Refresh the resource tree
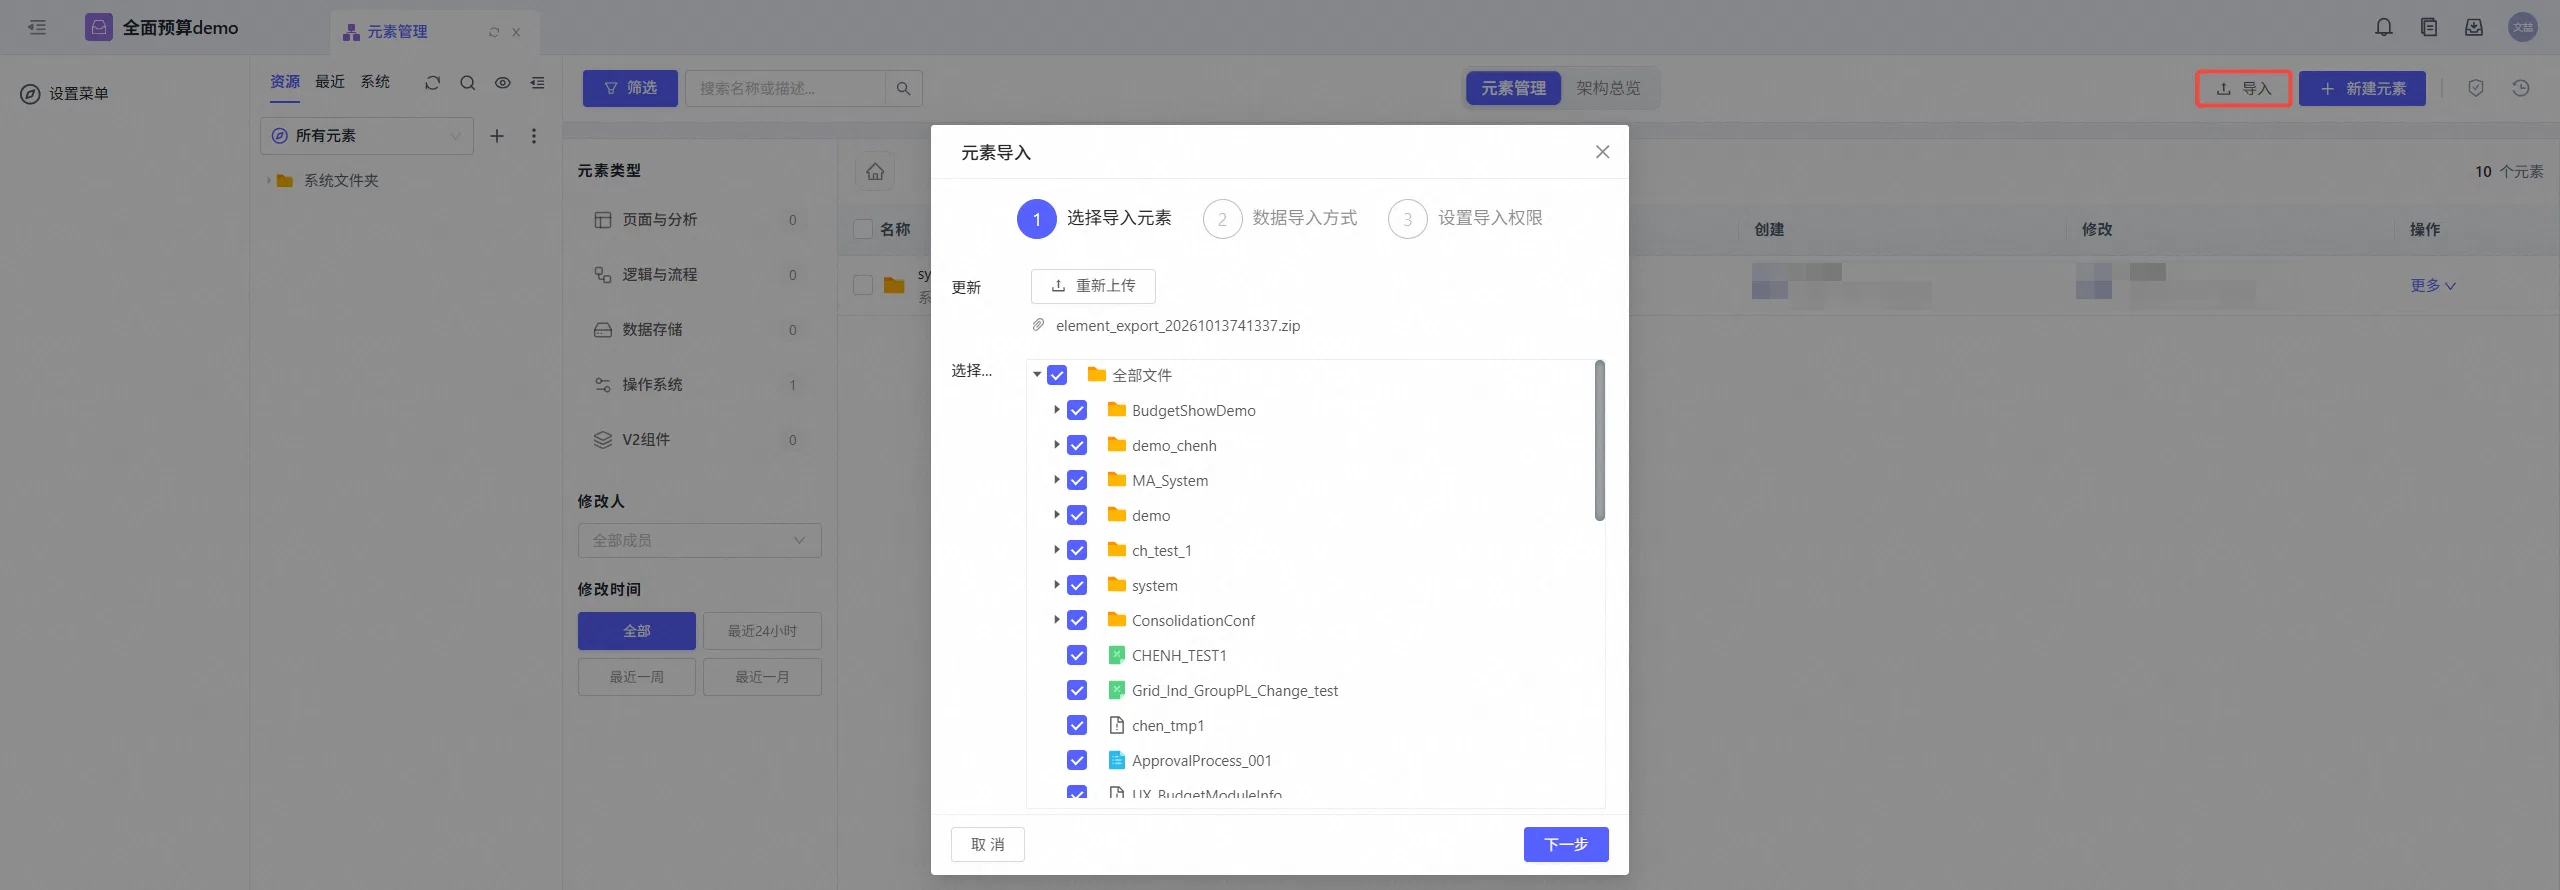Image resolution: width=2560 pixels, height=890 pixels. pyautogui.click(x=432, y=83)
